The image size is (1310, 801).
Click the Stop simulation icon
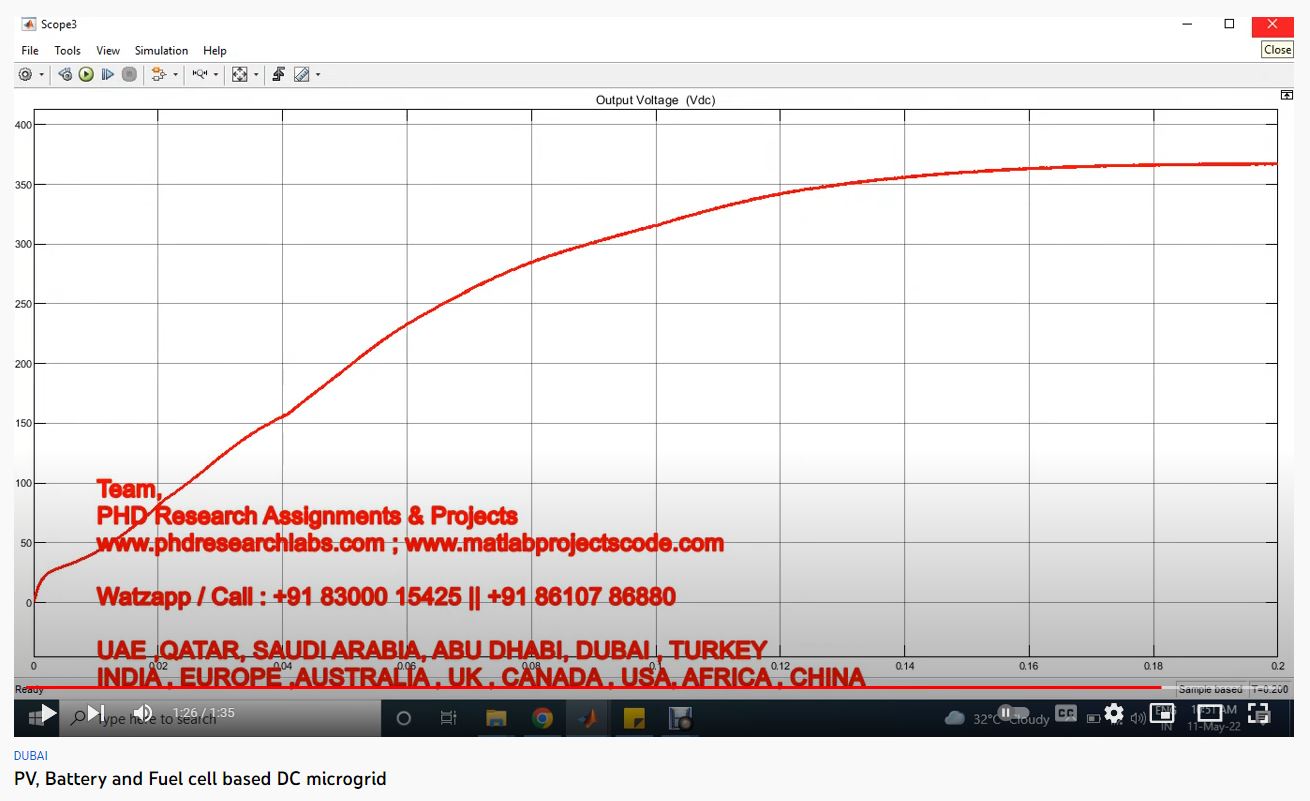point(129,74)
